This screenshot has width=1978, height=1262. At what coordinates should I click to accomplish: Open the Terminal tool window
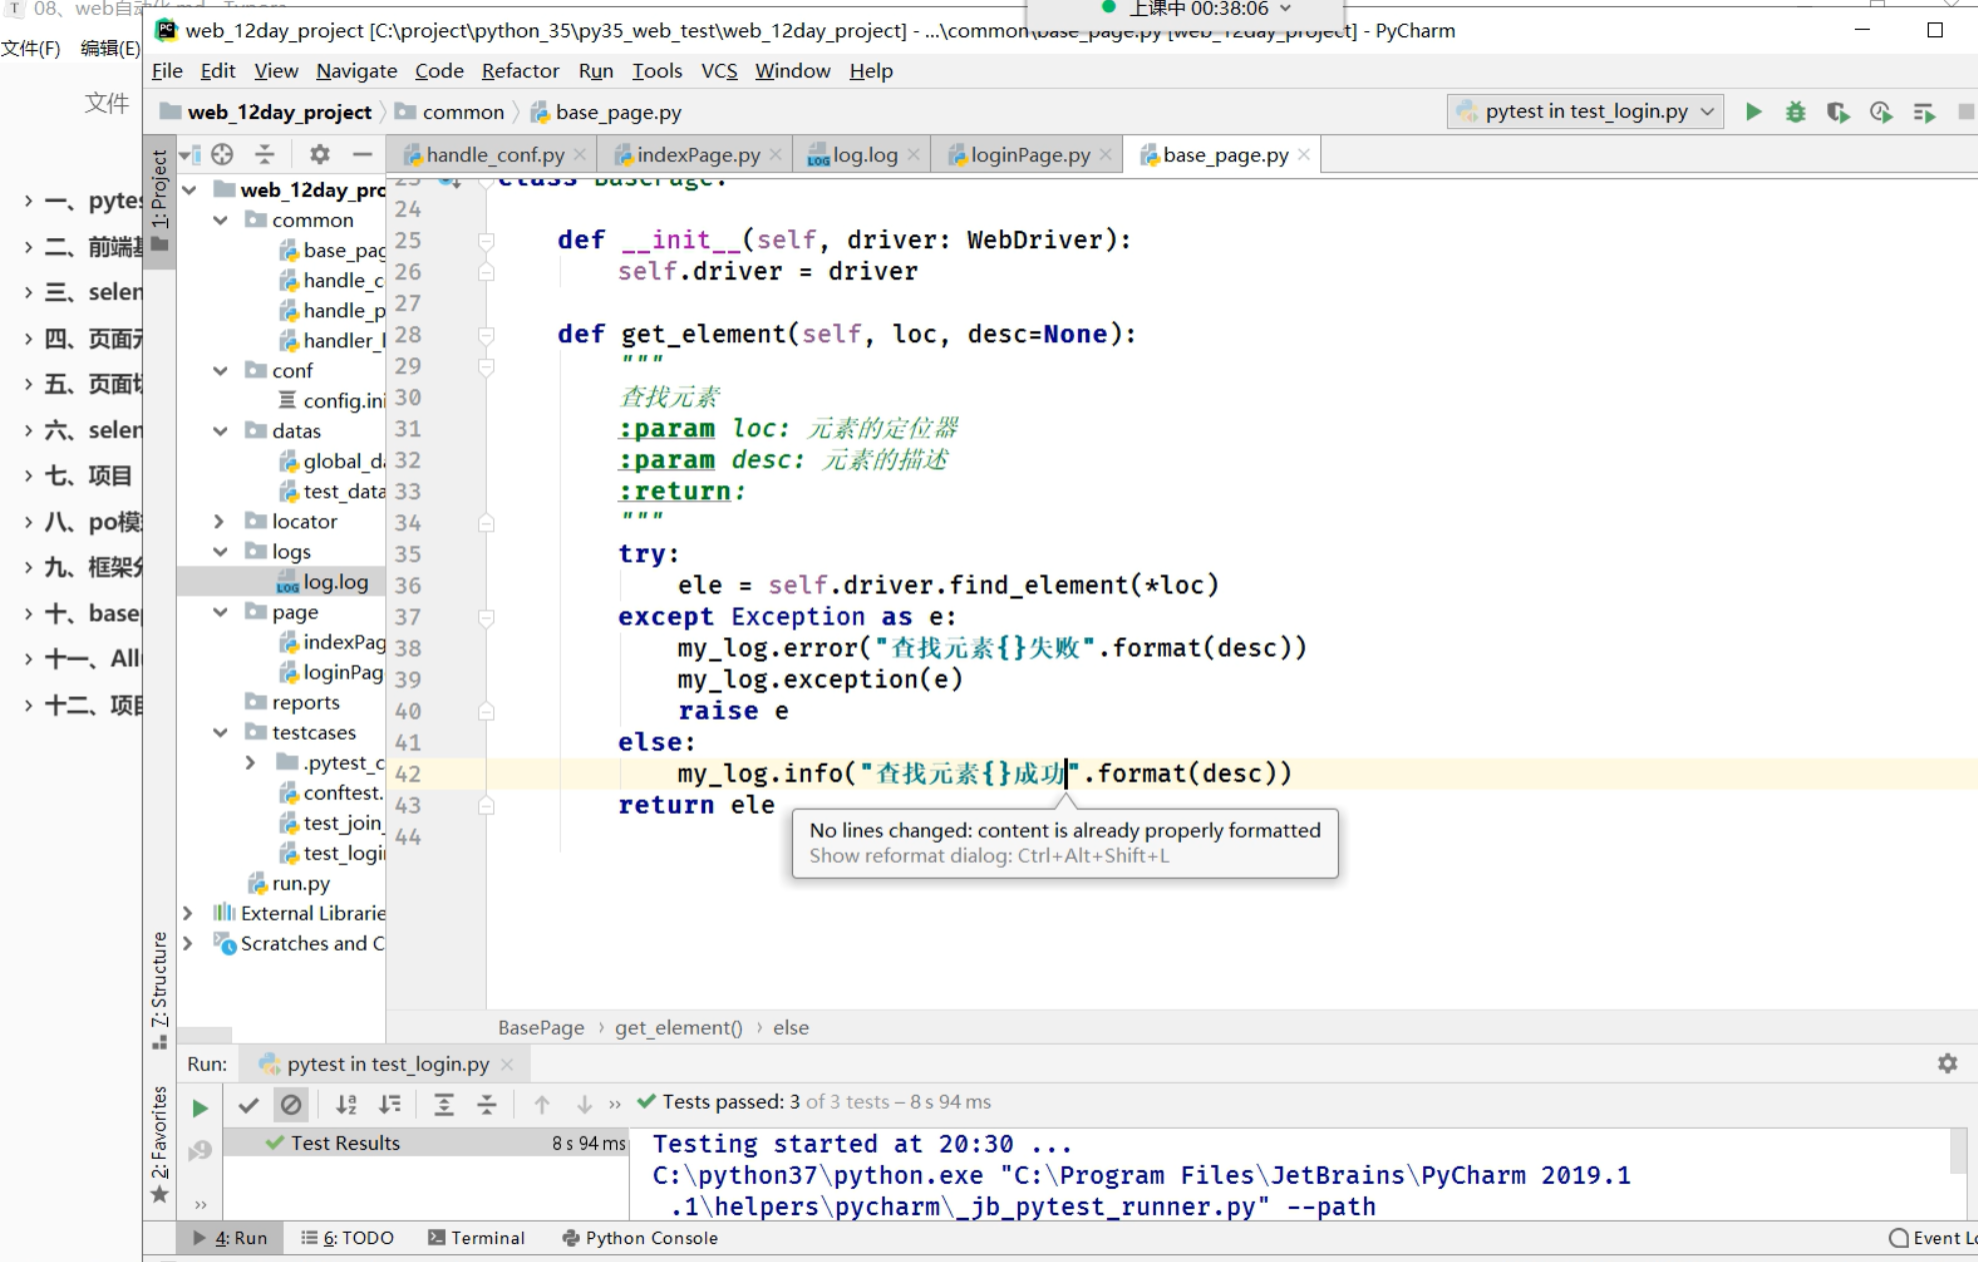476,1237
